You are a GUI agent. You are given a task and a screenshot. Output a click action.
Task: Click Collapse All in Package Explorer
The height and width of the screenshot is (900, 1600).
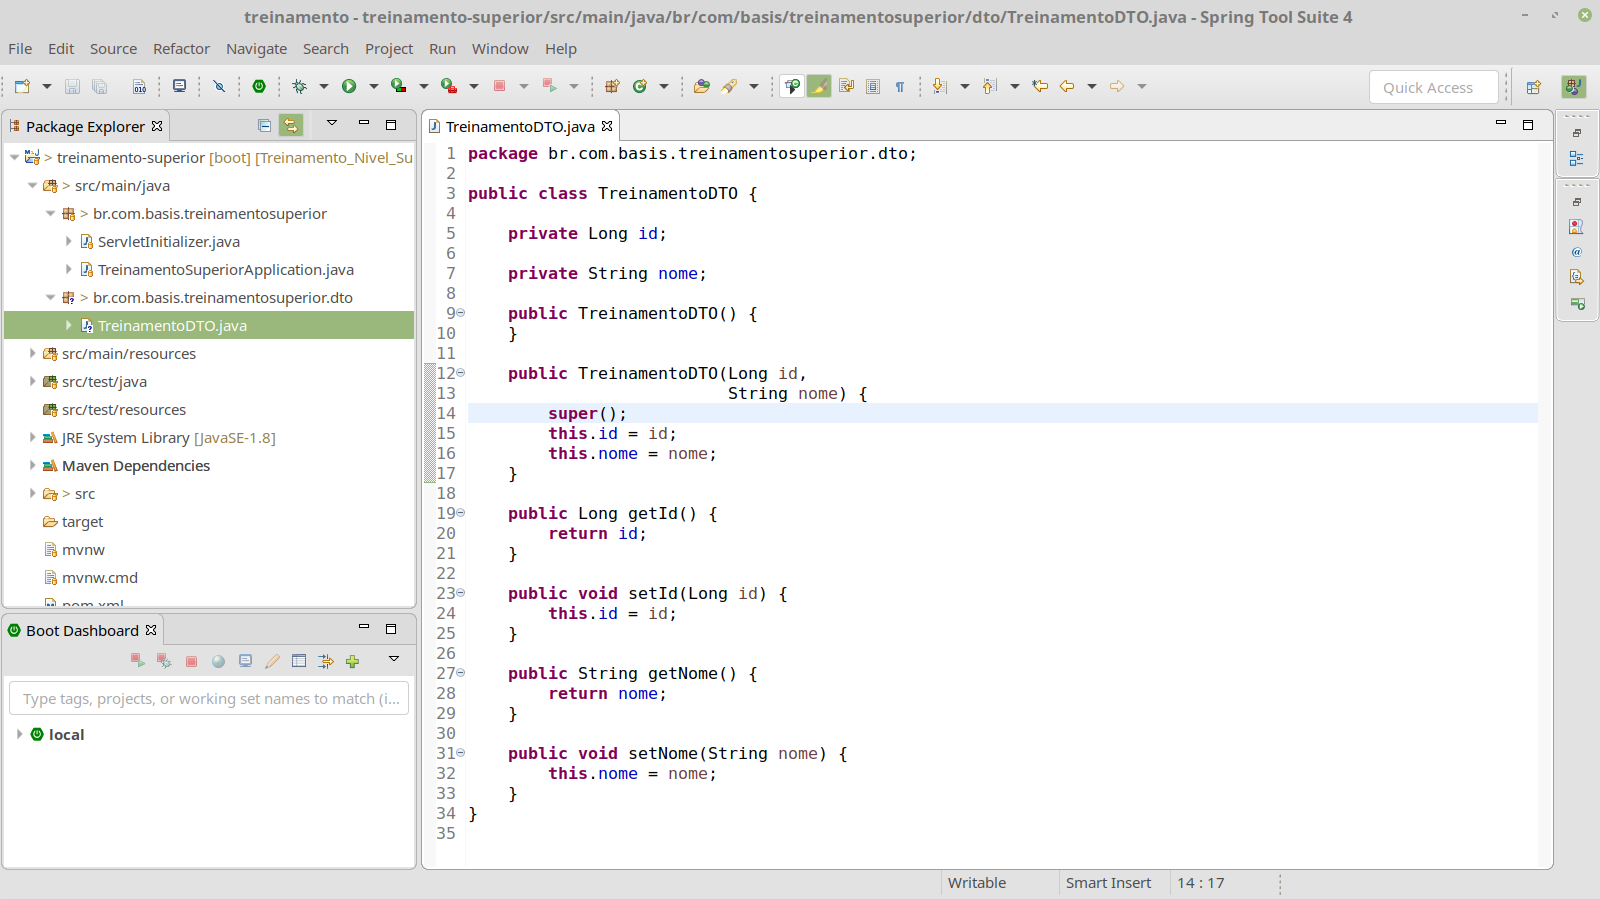[264, 126]
